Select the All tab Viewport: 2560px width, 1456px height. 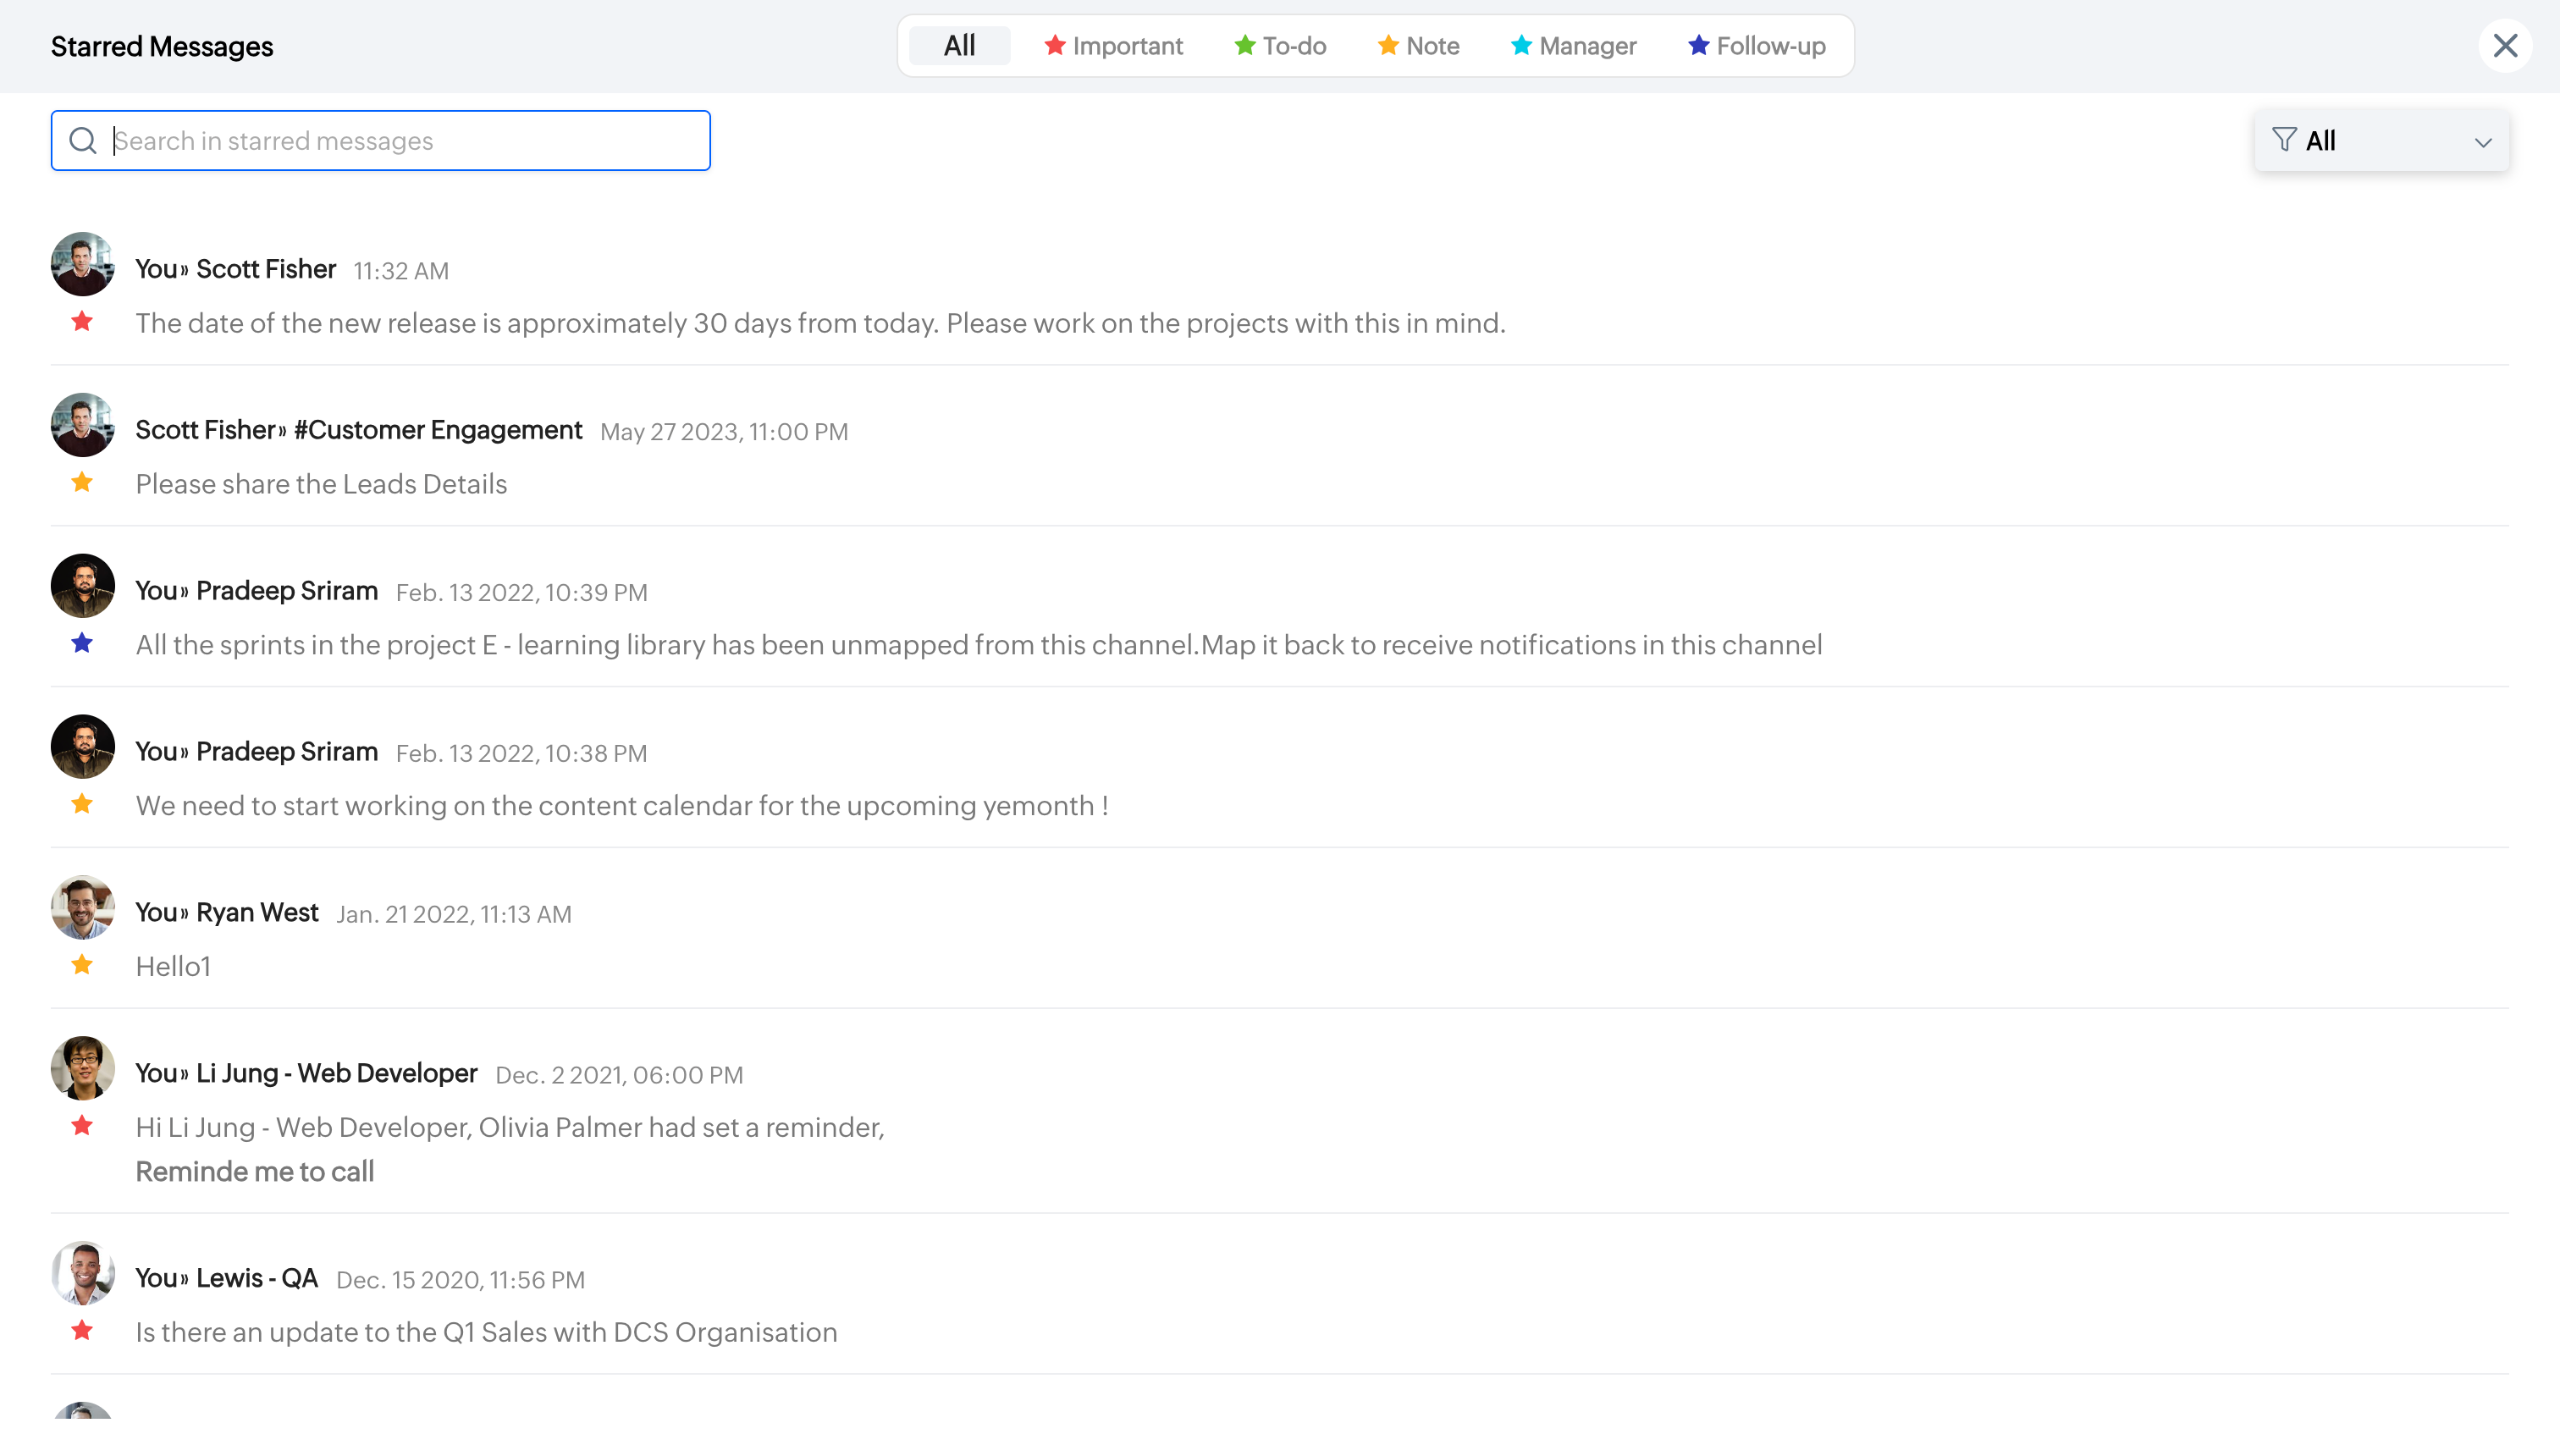point(959,46)
